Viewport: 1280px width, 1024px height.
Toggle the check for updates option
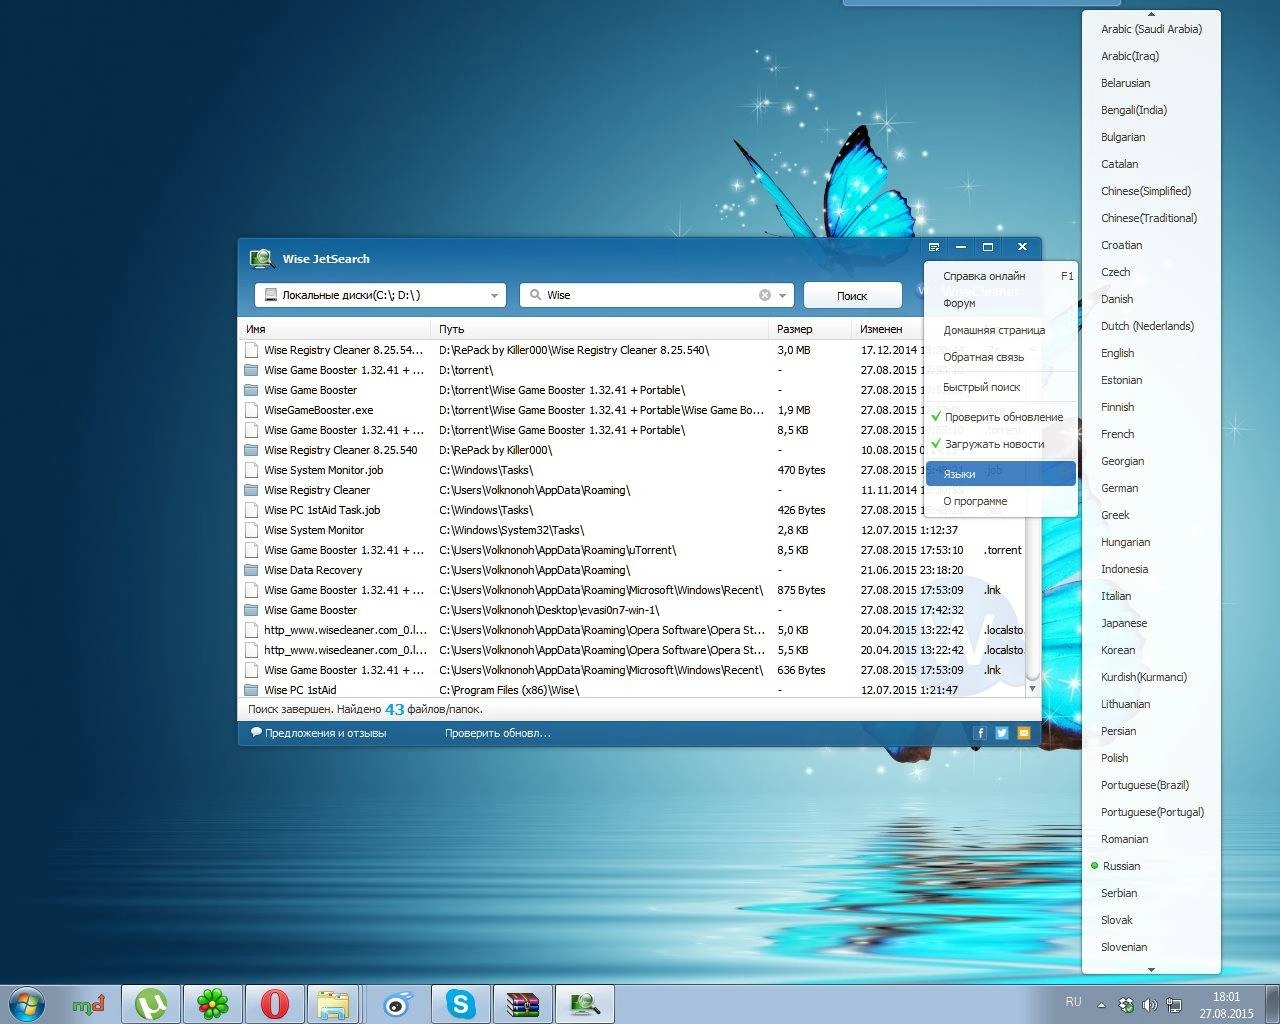(1000, 417)
